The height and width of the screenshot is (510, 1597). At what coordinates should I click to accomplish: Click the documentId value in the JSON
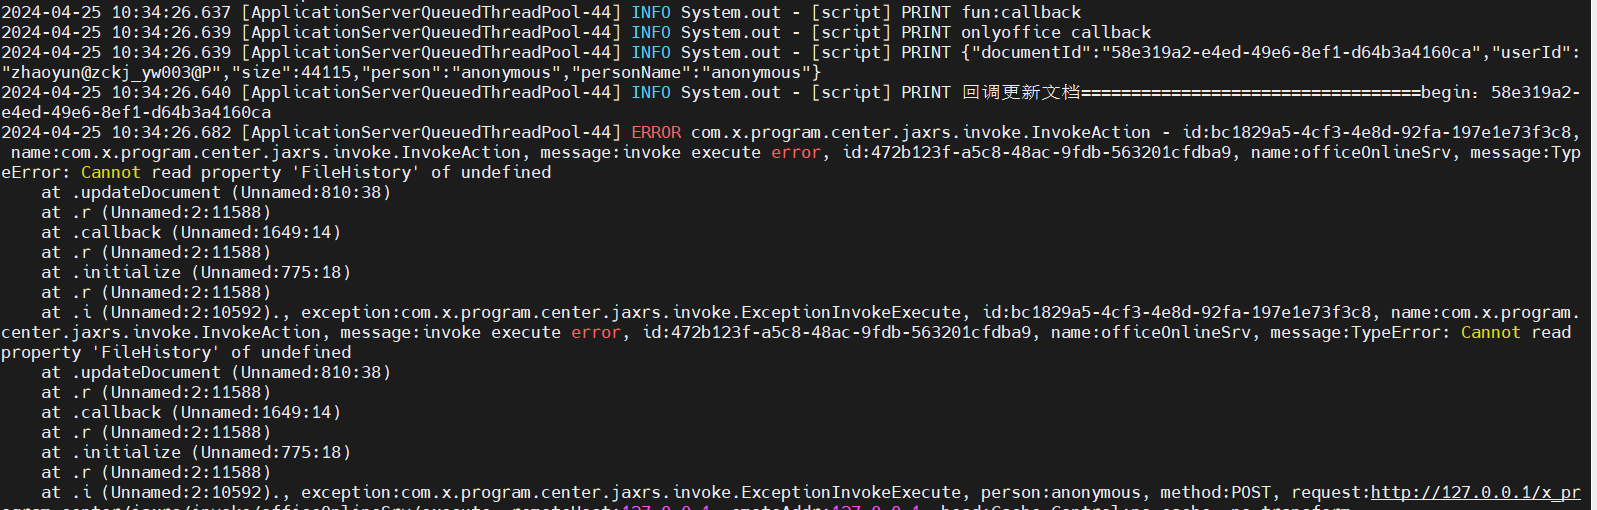(x=1285, y=52)
